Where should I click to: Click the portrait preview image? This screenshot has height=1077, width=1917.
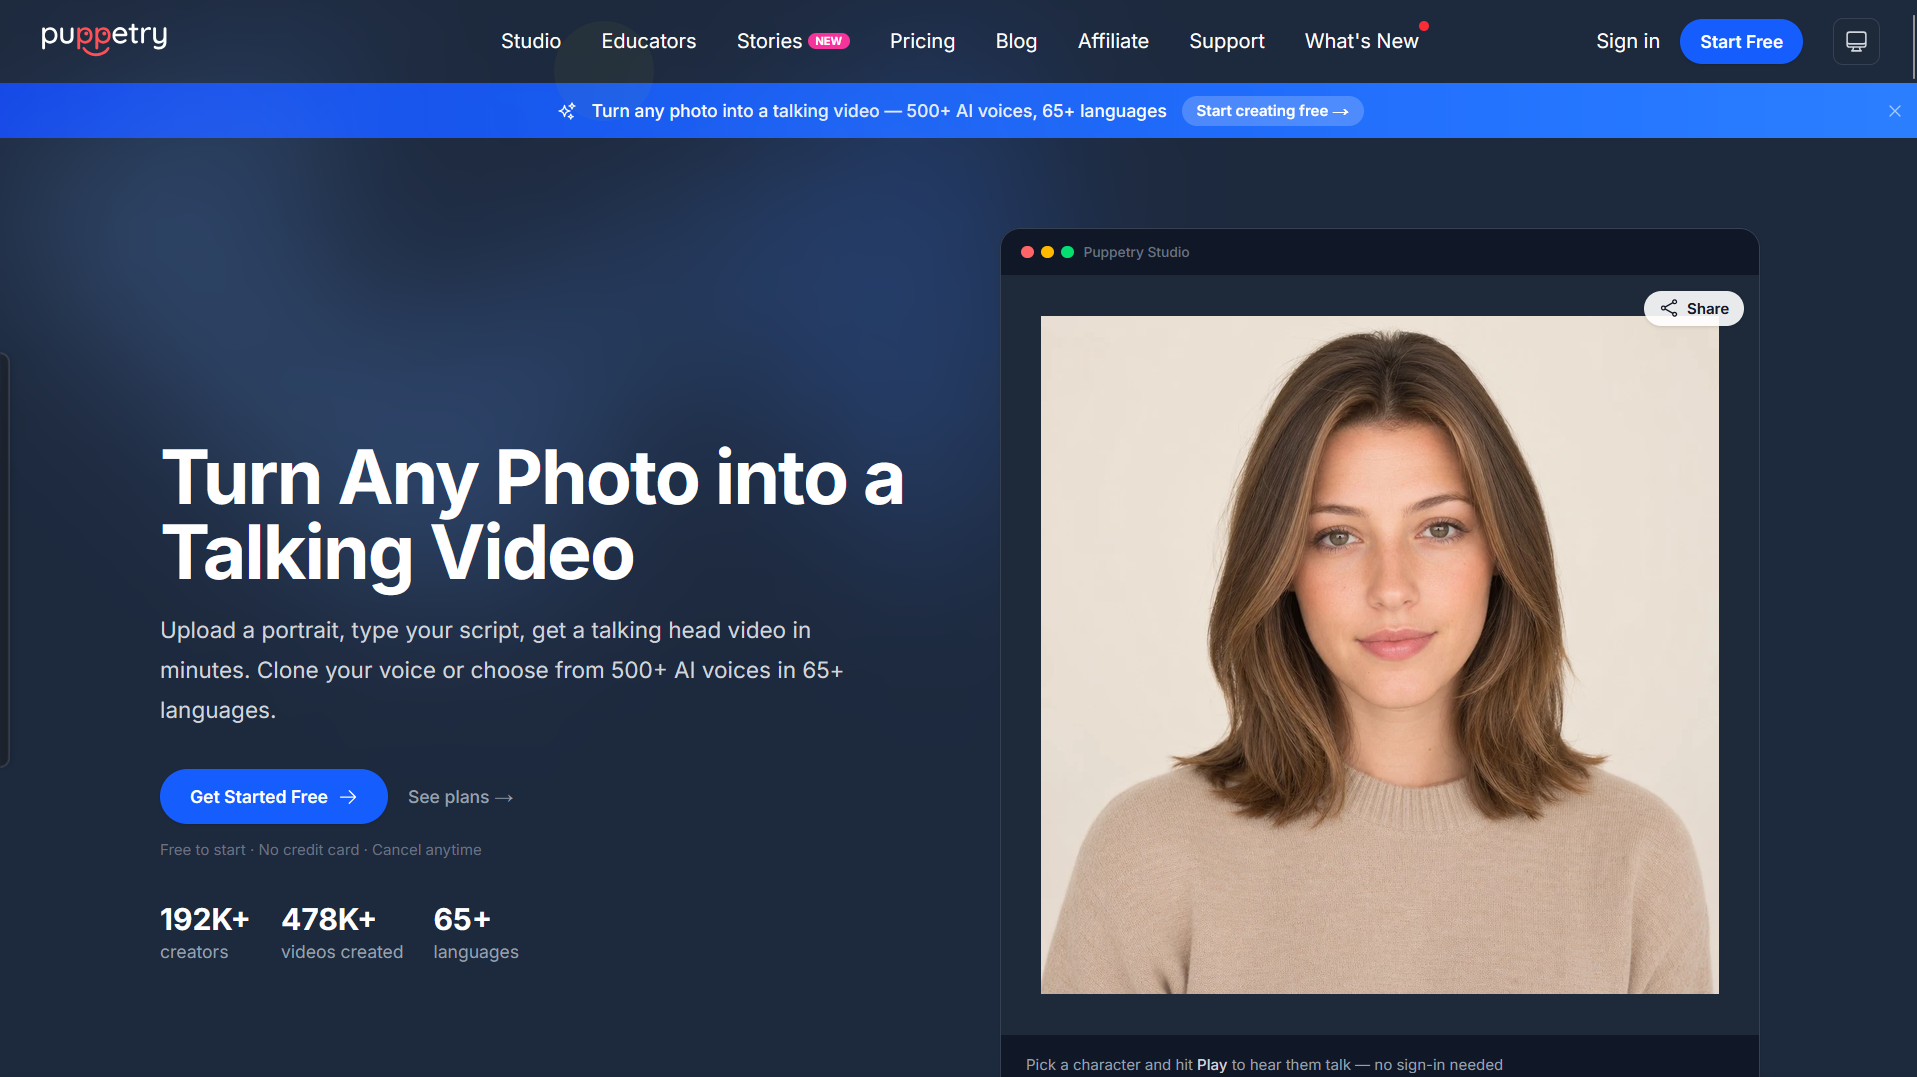click(x=1379, y=655)
